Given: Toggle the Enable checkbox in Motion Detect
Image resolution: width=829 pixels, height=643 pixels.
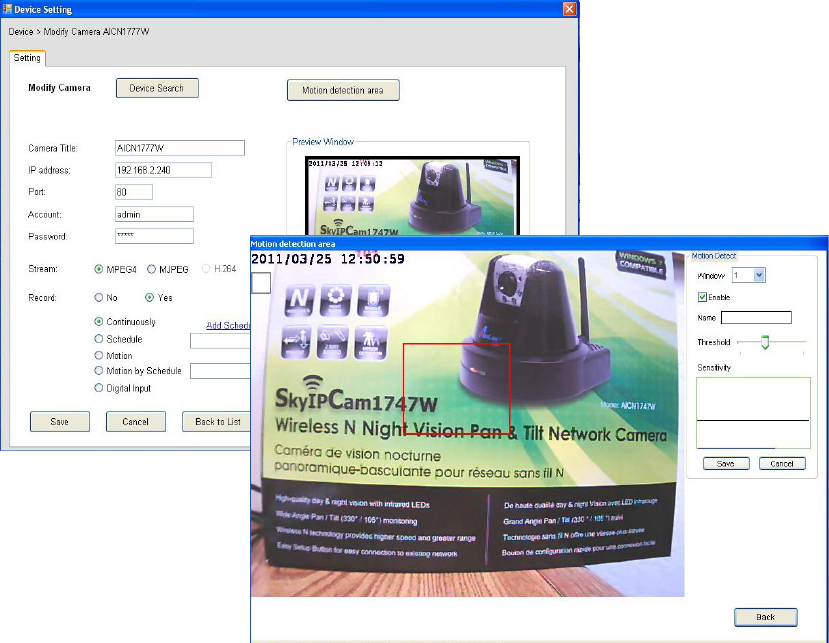Looking at the screenshot, I should [702, 297].
